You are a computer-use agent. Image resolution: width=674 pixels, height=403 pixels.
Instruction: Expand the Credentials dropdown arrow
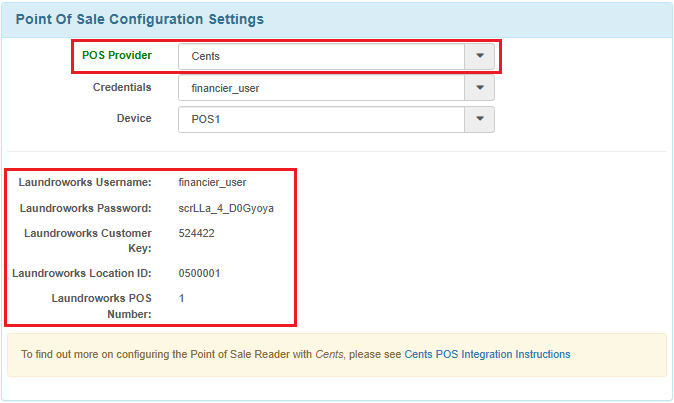point(479,88)
